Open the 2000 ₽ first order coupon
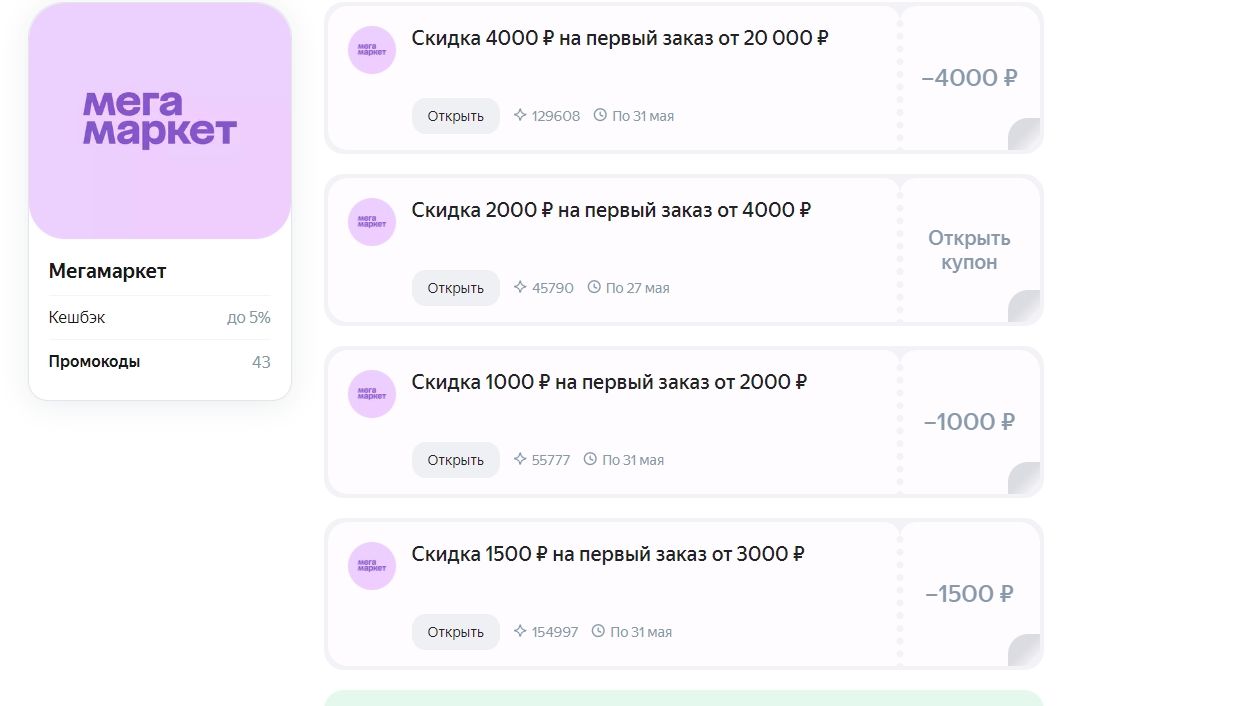 click(x=456, y=288)
